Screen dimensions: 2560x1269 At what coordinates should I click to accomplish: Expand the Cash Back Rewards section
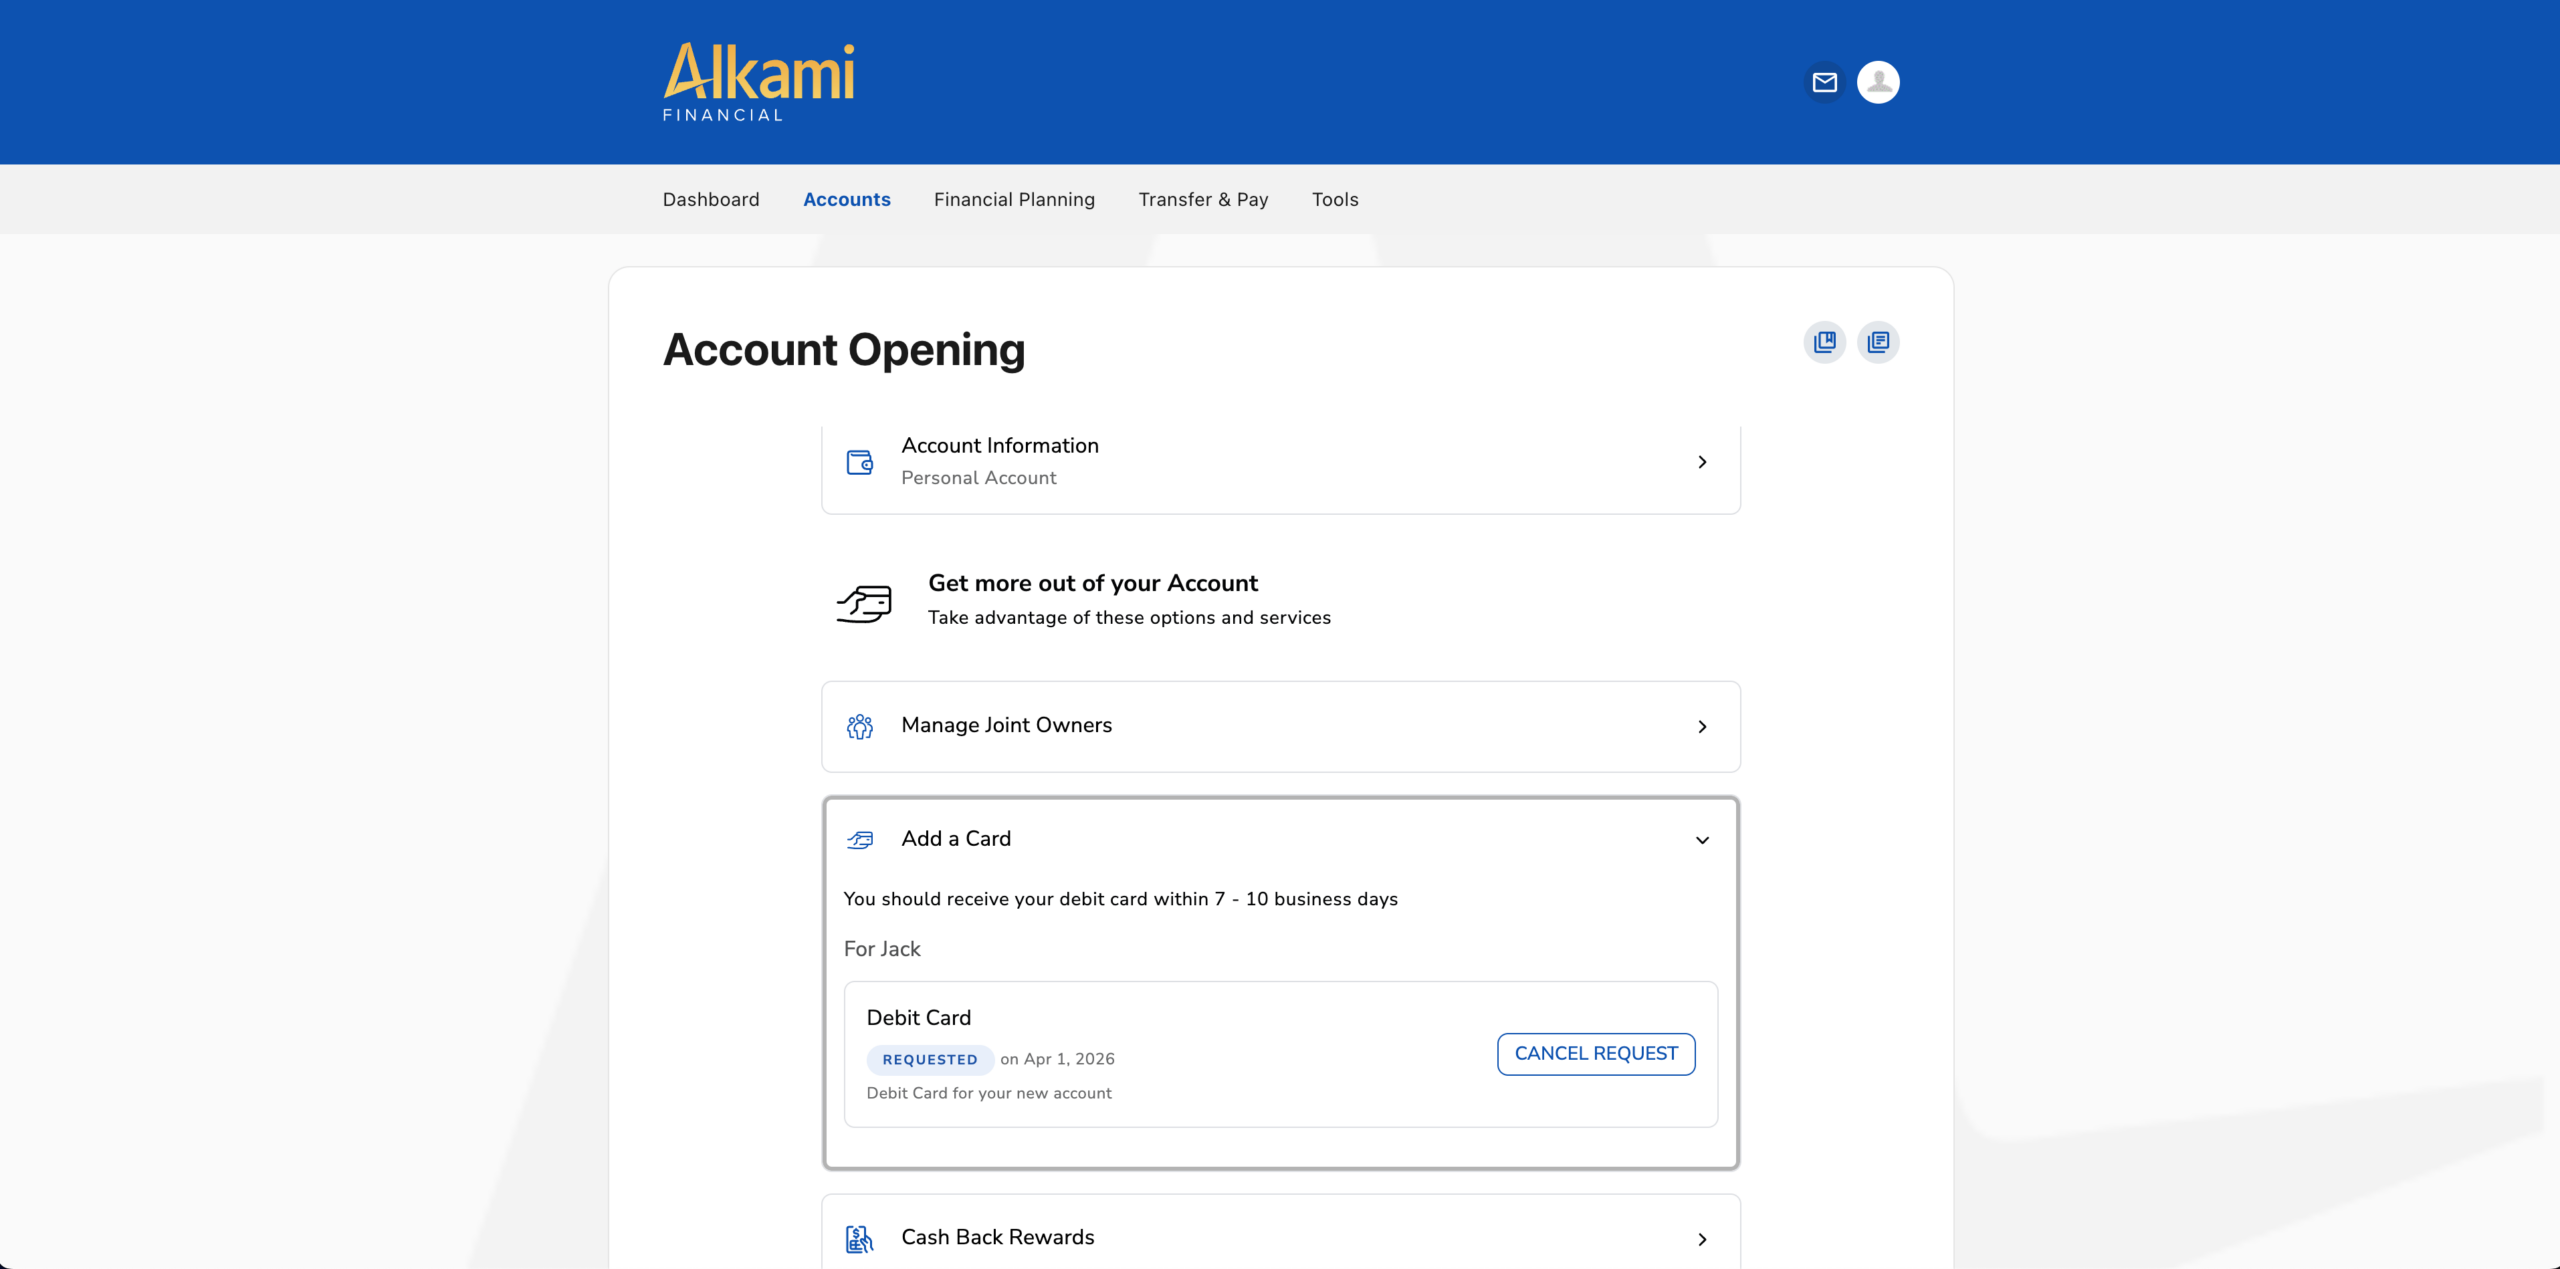click(1703, 1239)
